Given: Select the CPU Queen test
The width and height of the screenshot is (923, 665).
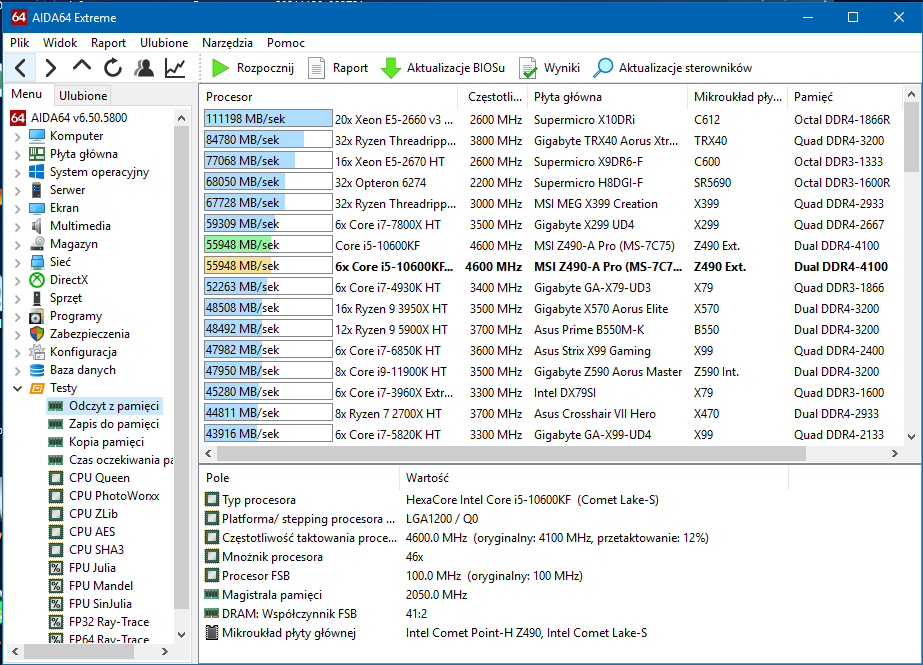Looking at the screenshot, I should pyautogui.click(x=99, y=478).
